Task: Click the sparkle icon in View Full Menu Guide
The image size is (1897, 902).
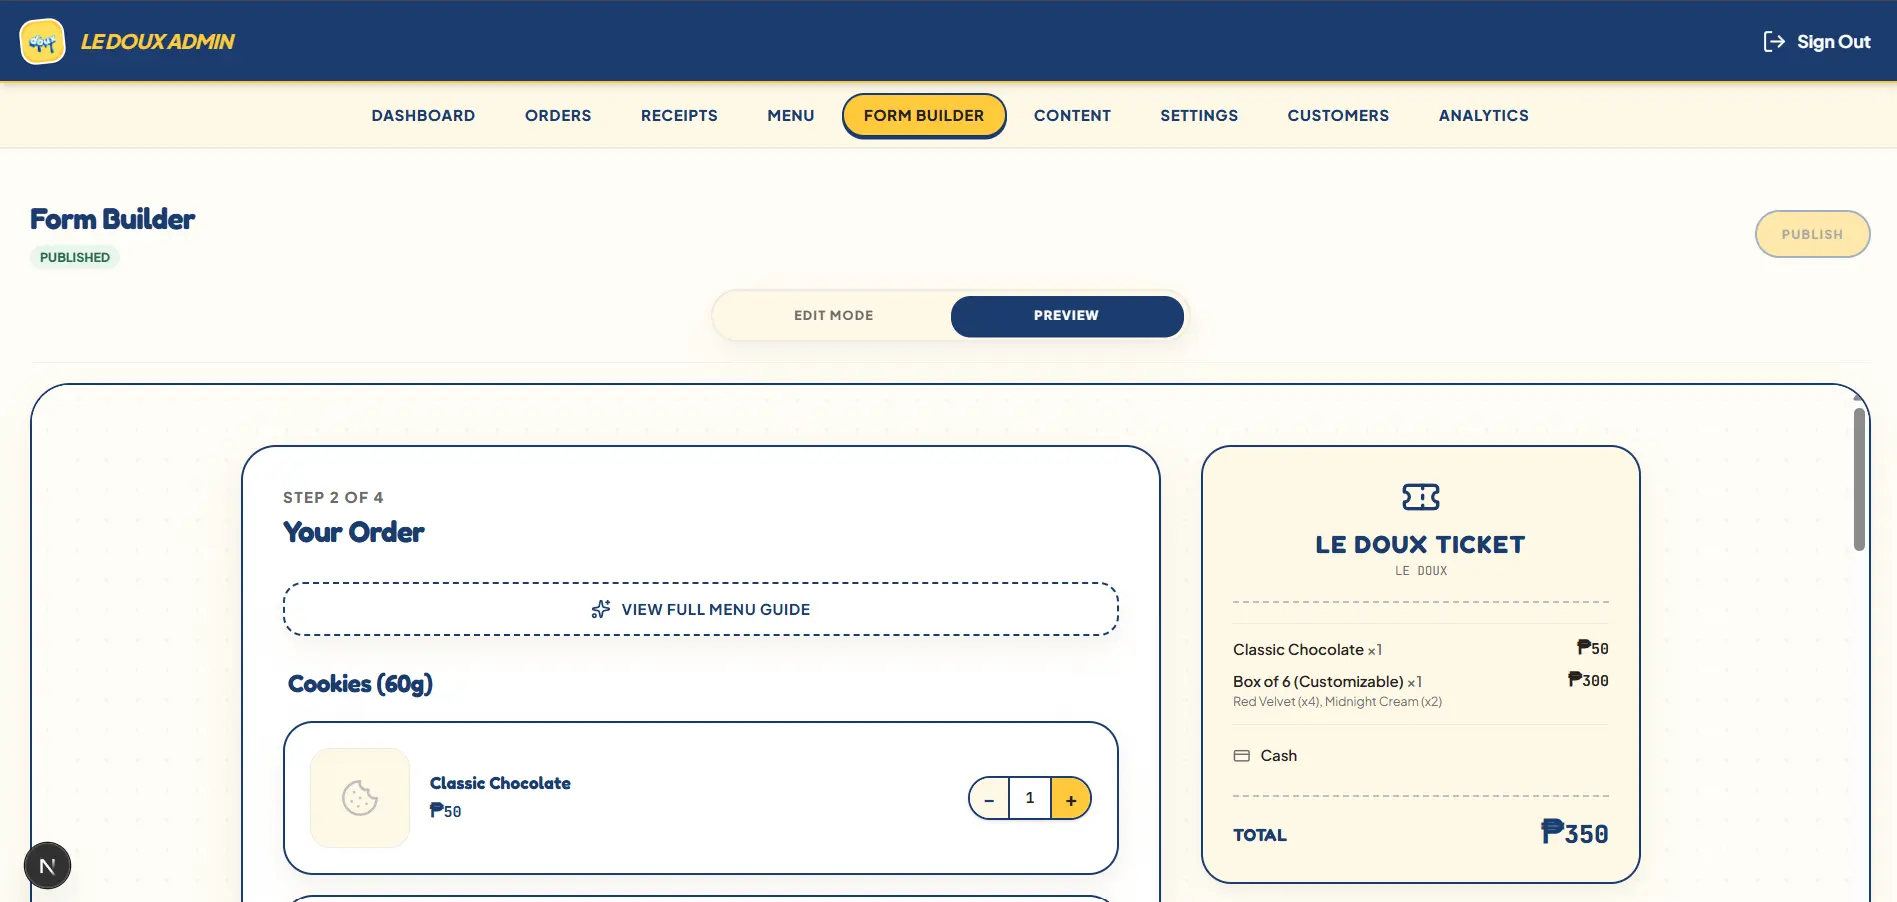Action: click(x=601, y=609)
